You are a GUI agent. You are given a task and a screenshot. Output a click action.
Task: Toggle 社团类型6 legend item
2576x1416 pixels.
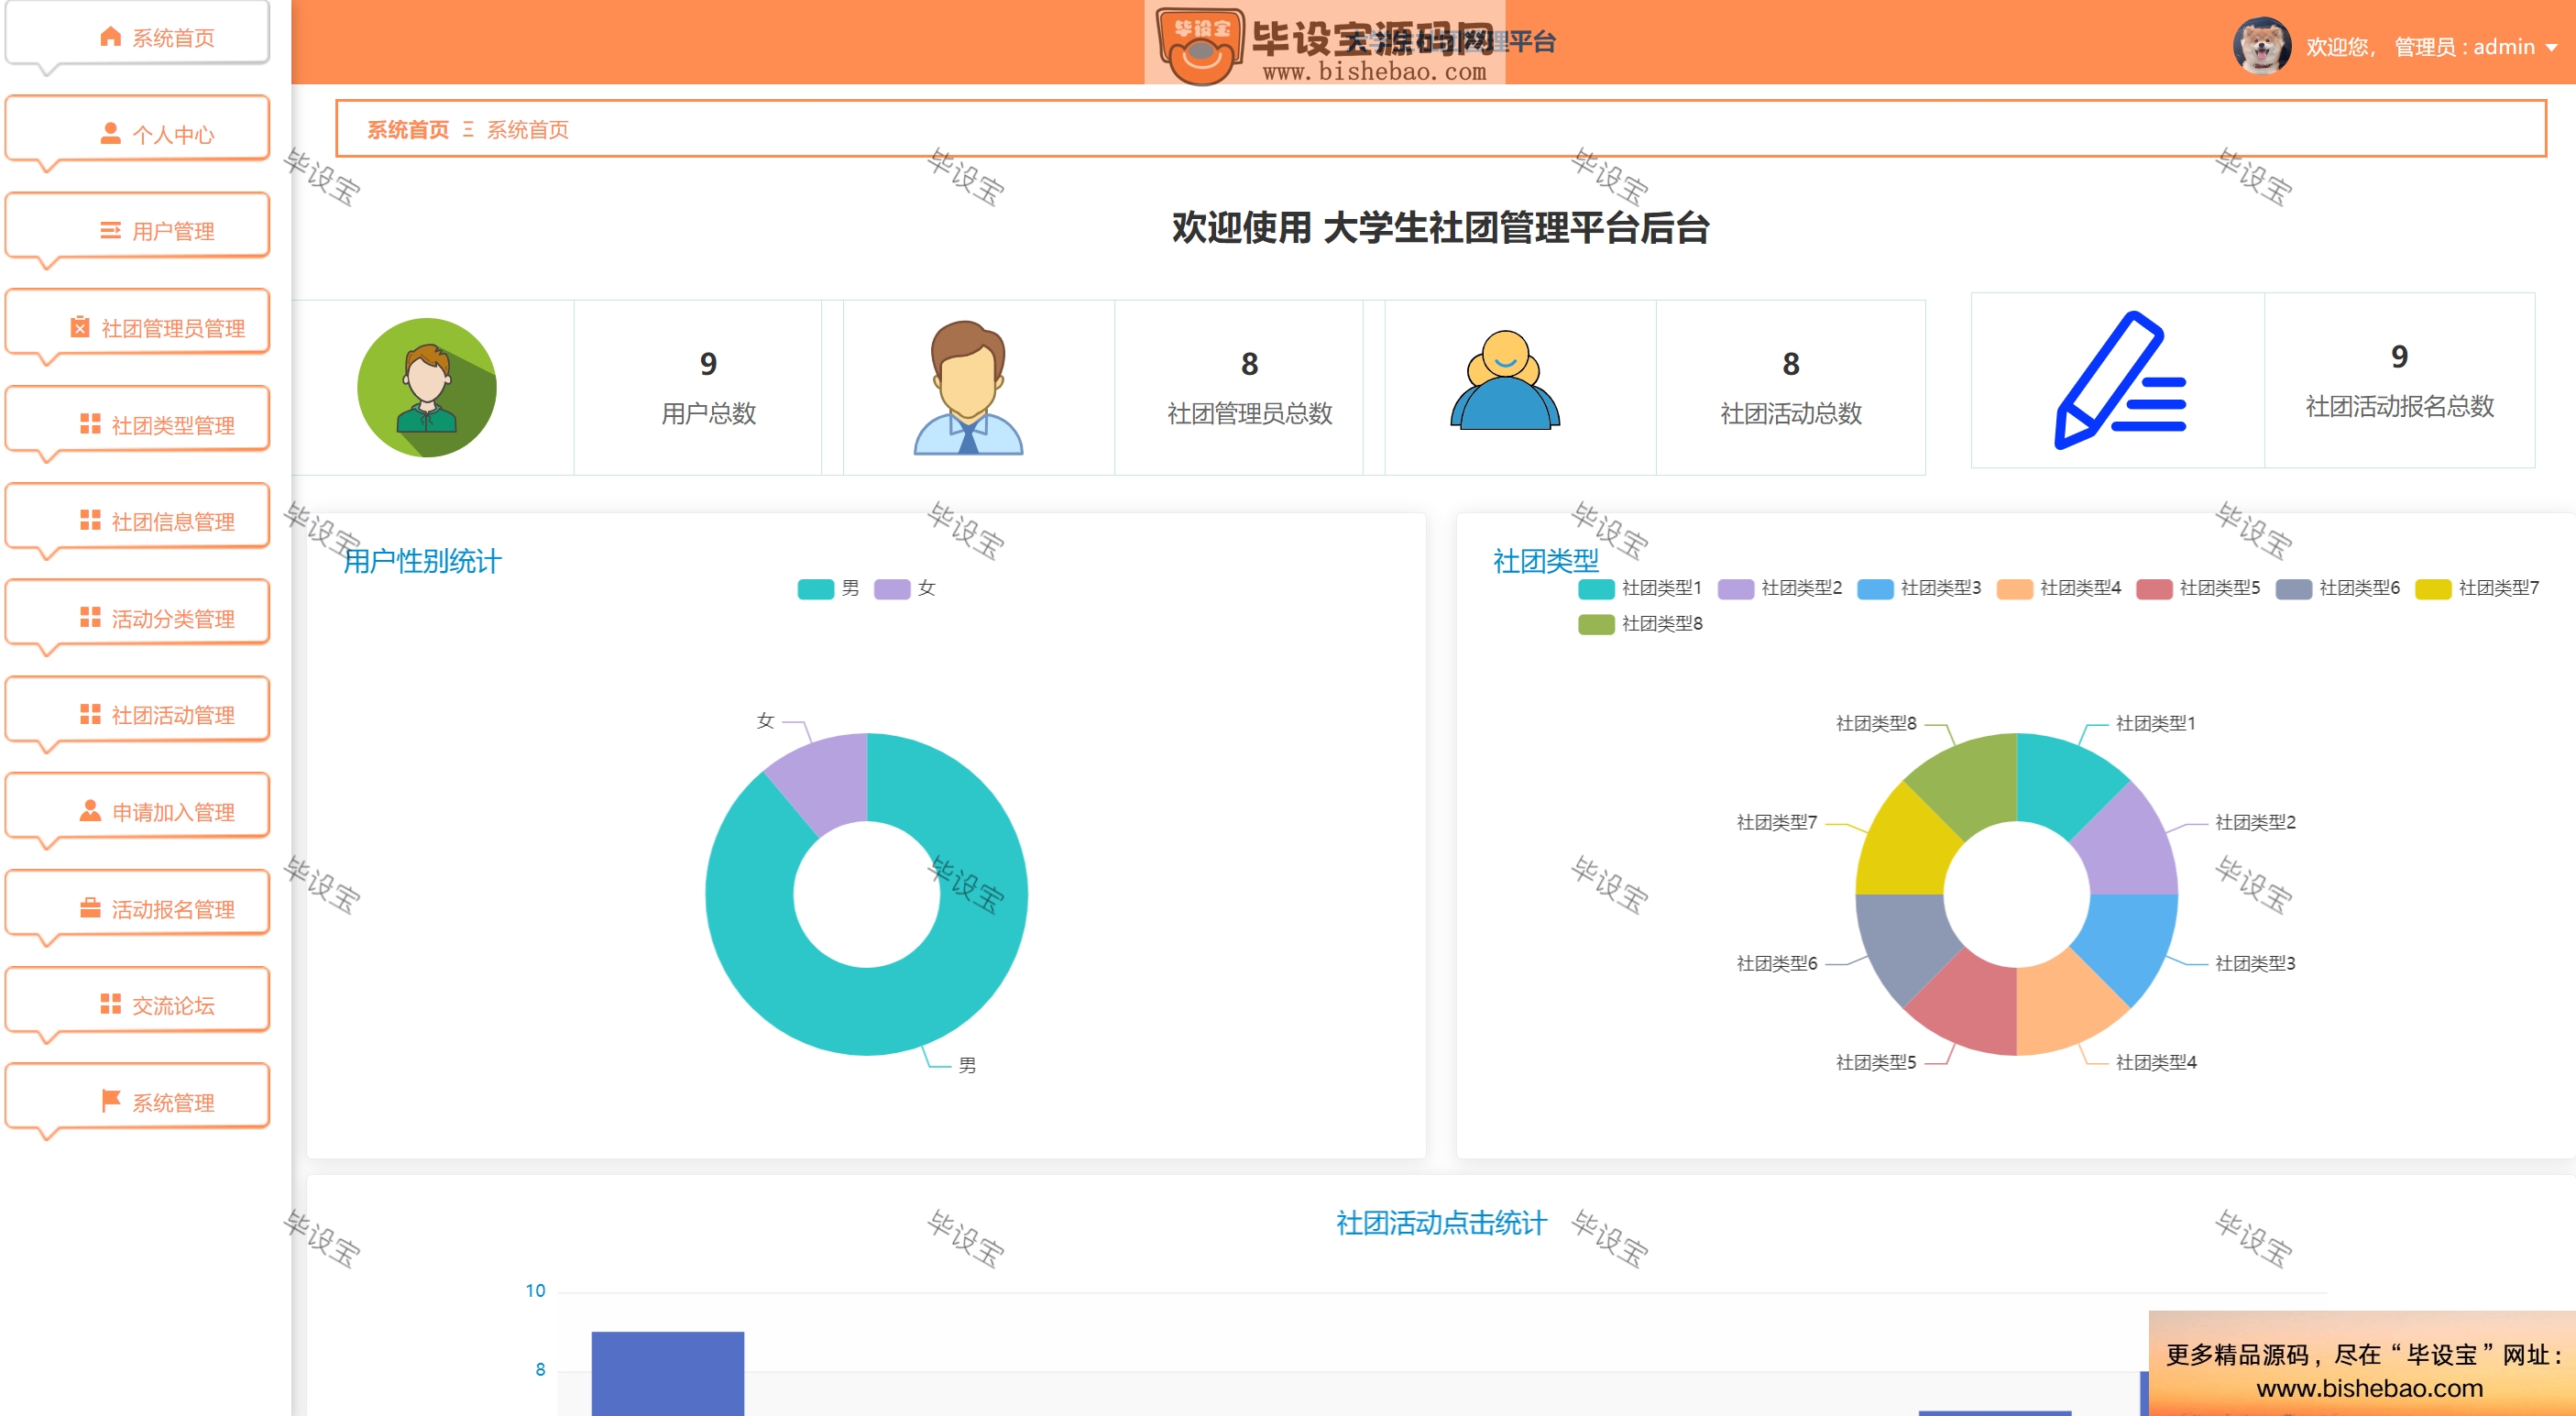(2337, 588)
